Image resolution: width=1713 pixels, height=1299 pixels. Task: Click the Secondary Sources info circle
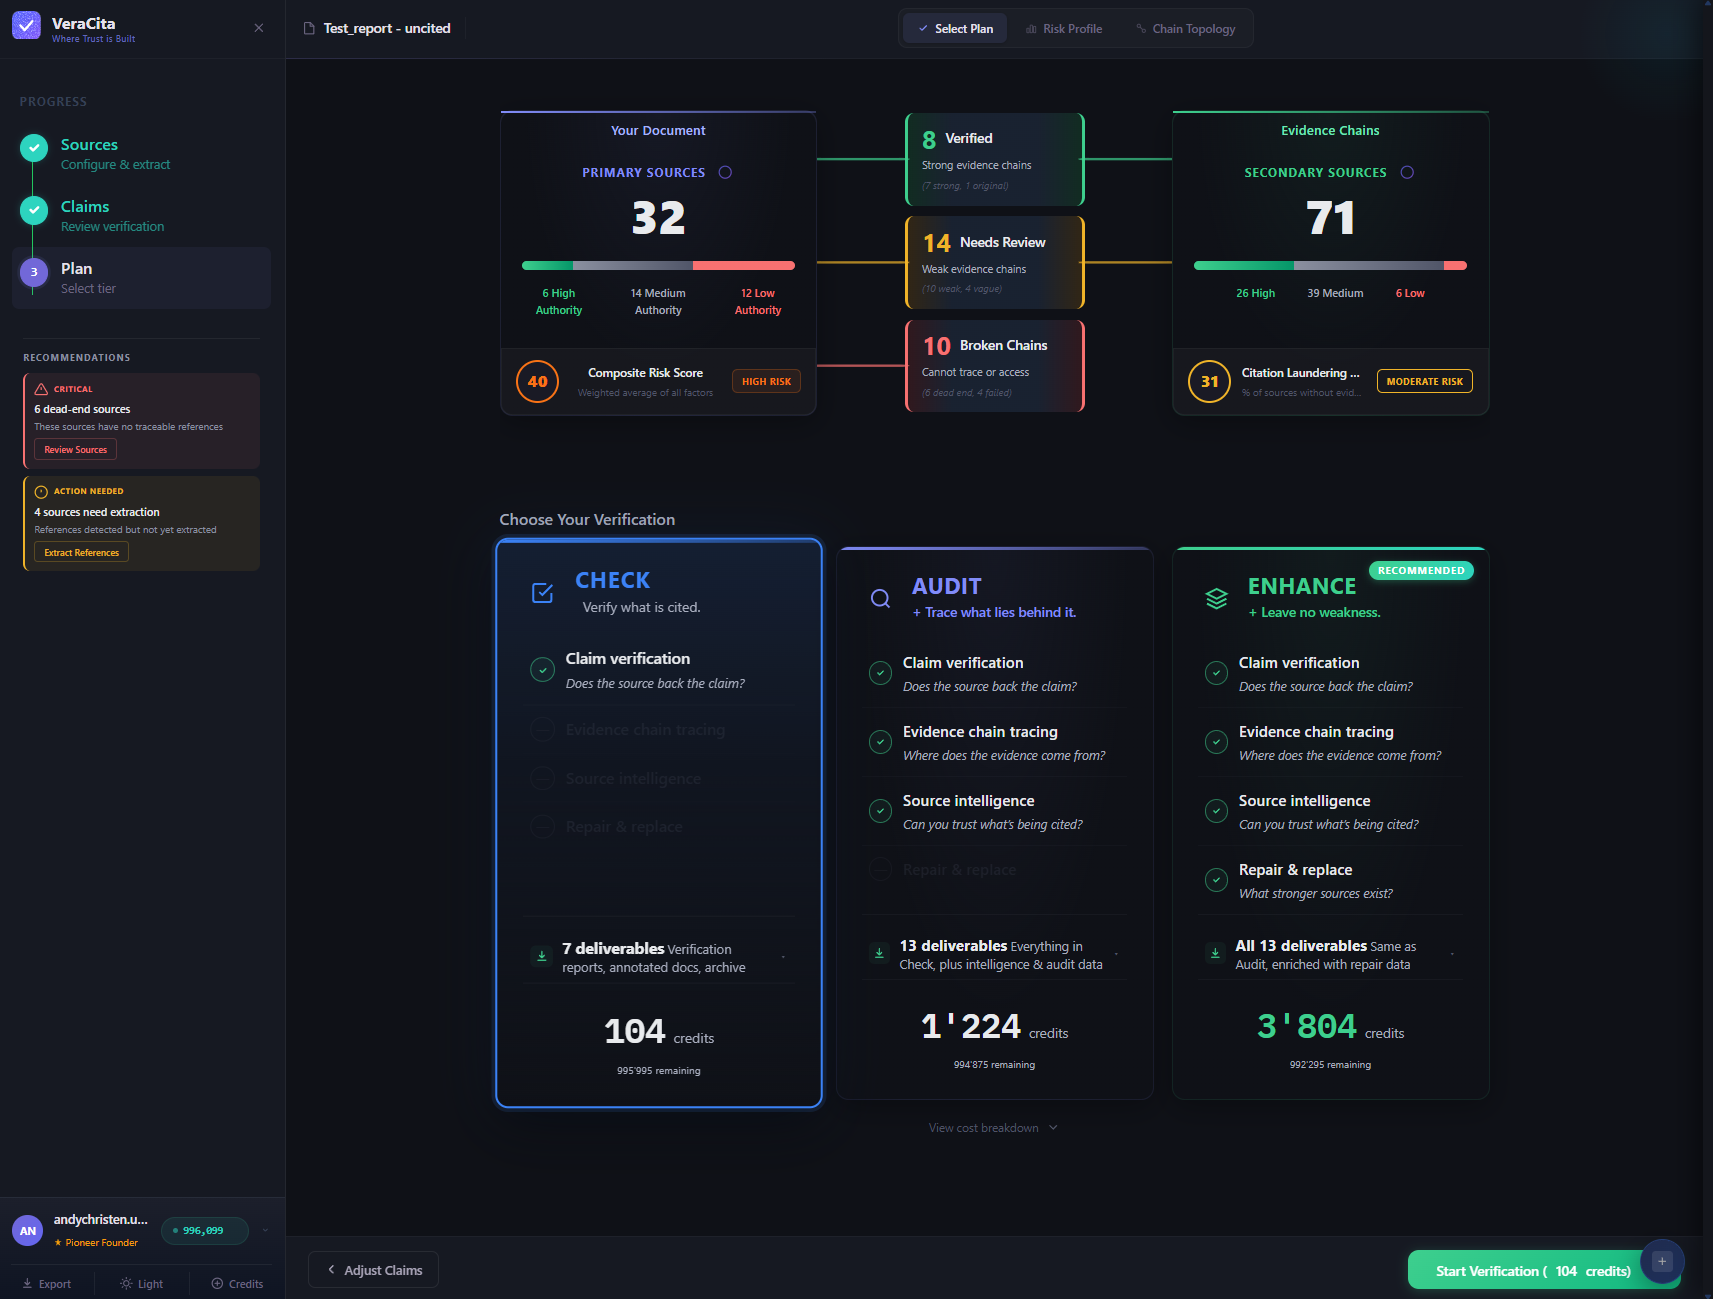point(1407,172)
